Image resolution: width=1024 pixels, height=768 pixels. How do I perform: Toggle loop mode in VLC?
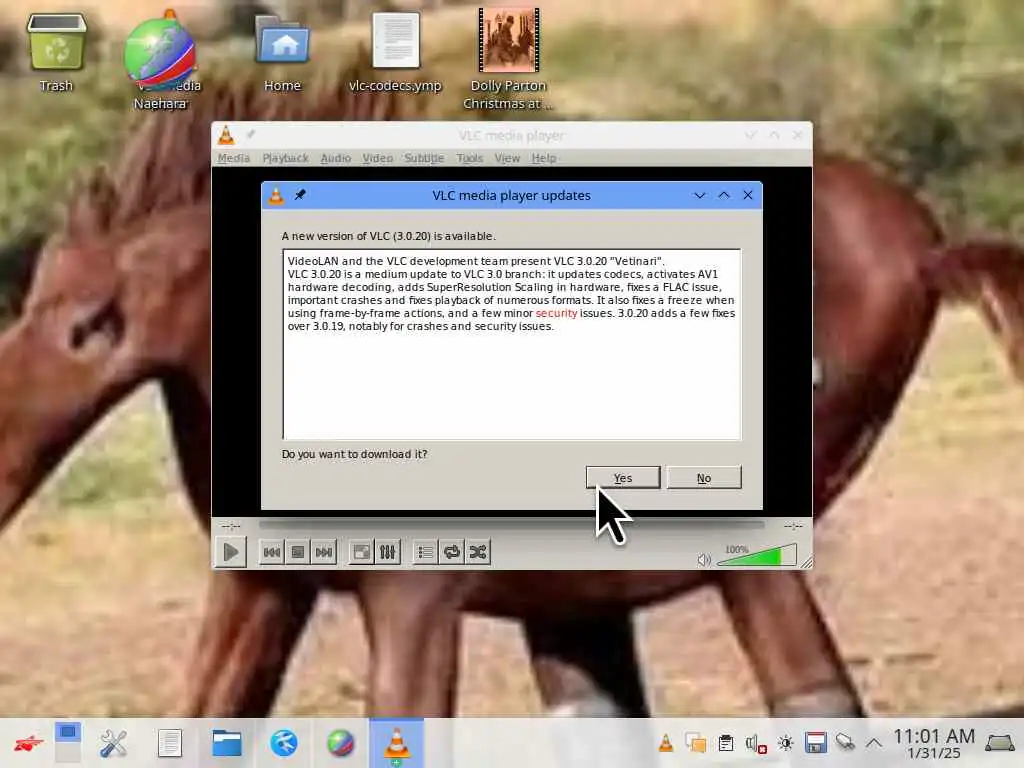point(451,552)
